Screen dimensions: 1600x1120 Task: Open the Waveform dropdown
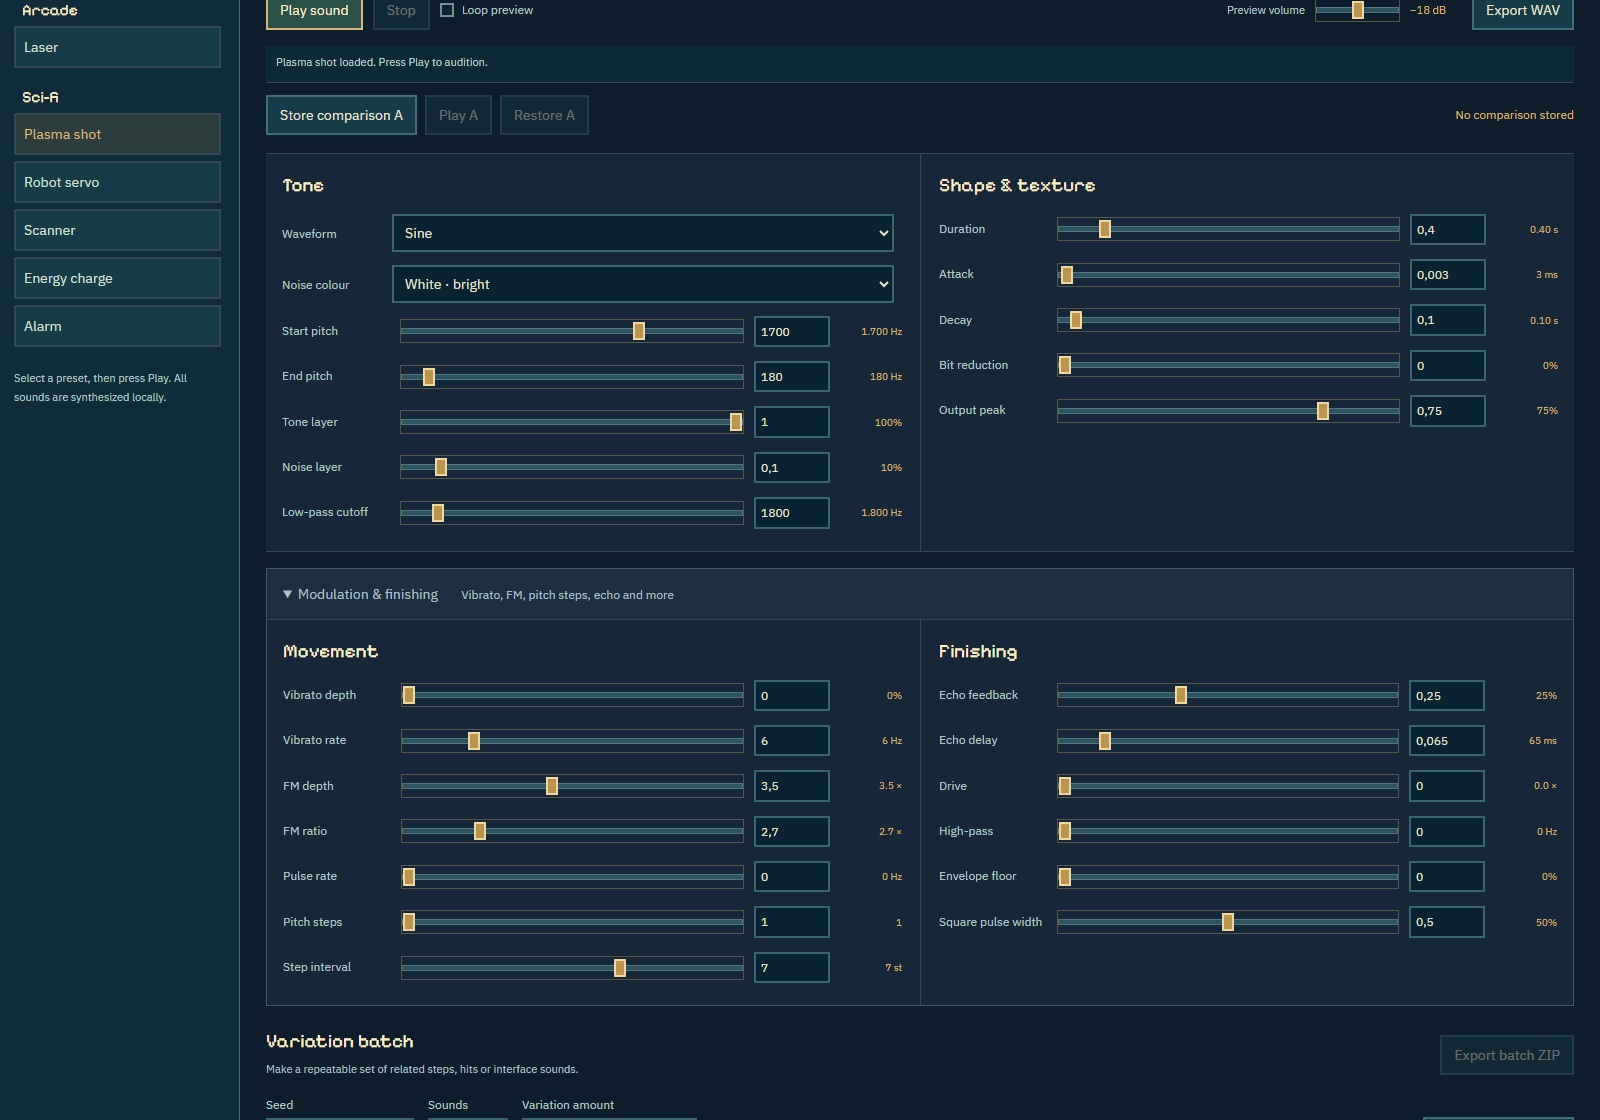tap(642, 233)
